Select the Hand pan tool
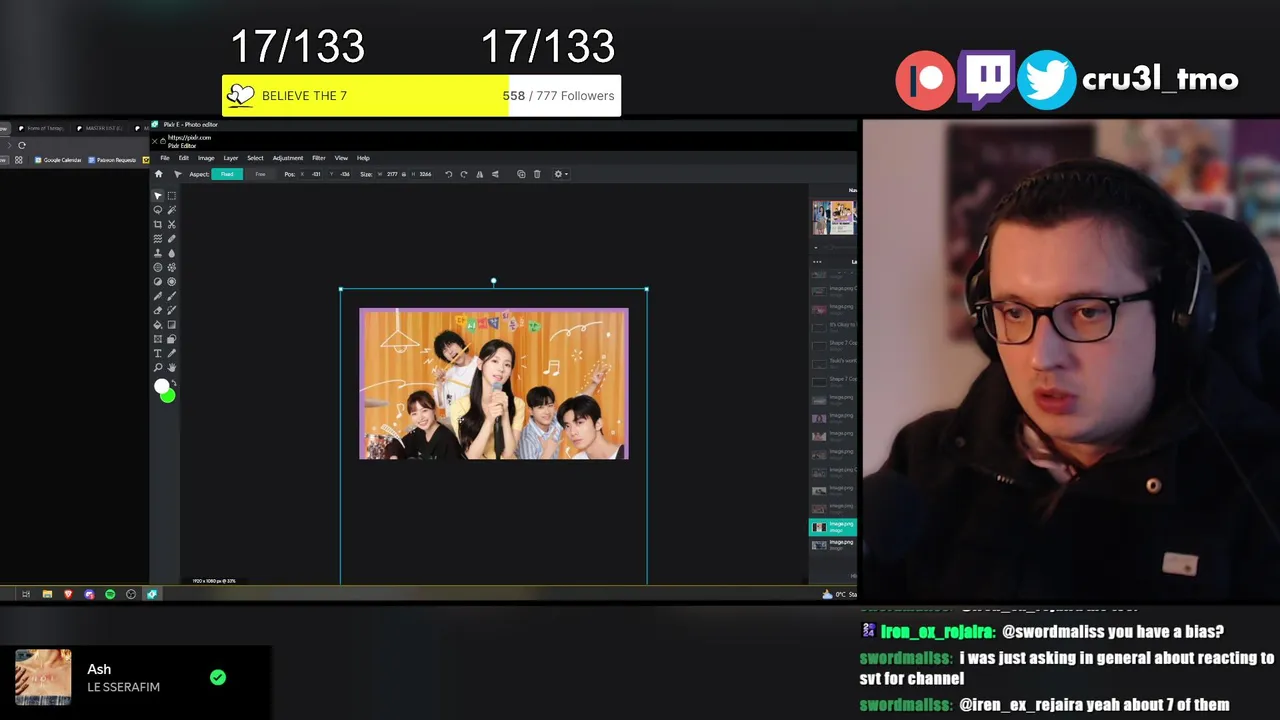 [172, 367]
